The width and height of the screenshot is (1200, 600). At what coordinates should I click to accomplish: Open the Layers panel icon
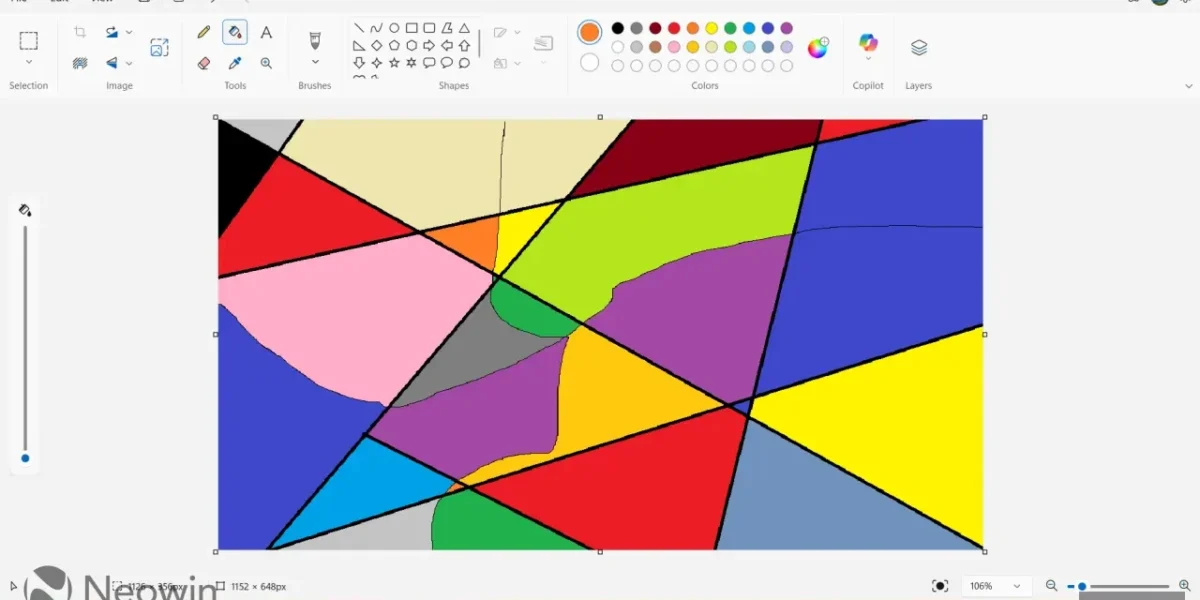(x=919, y=47)
